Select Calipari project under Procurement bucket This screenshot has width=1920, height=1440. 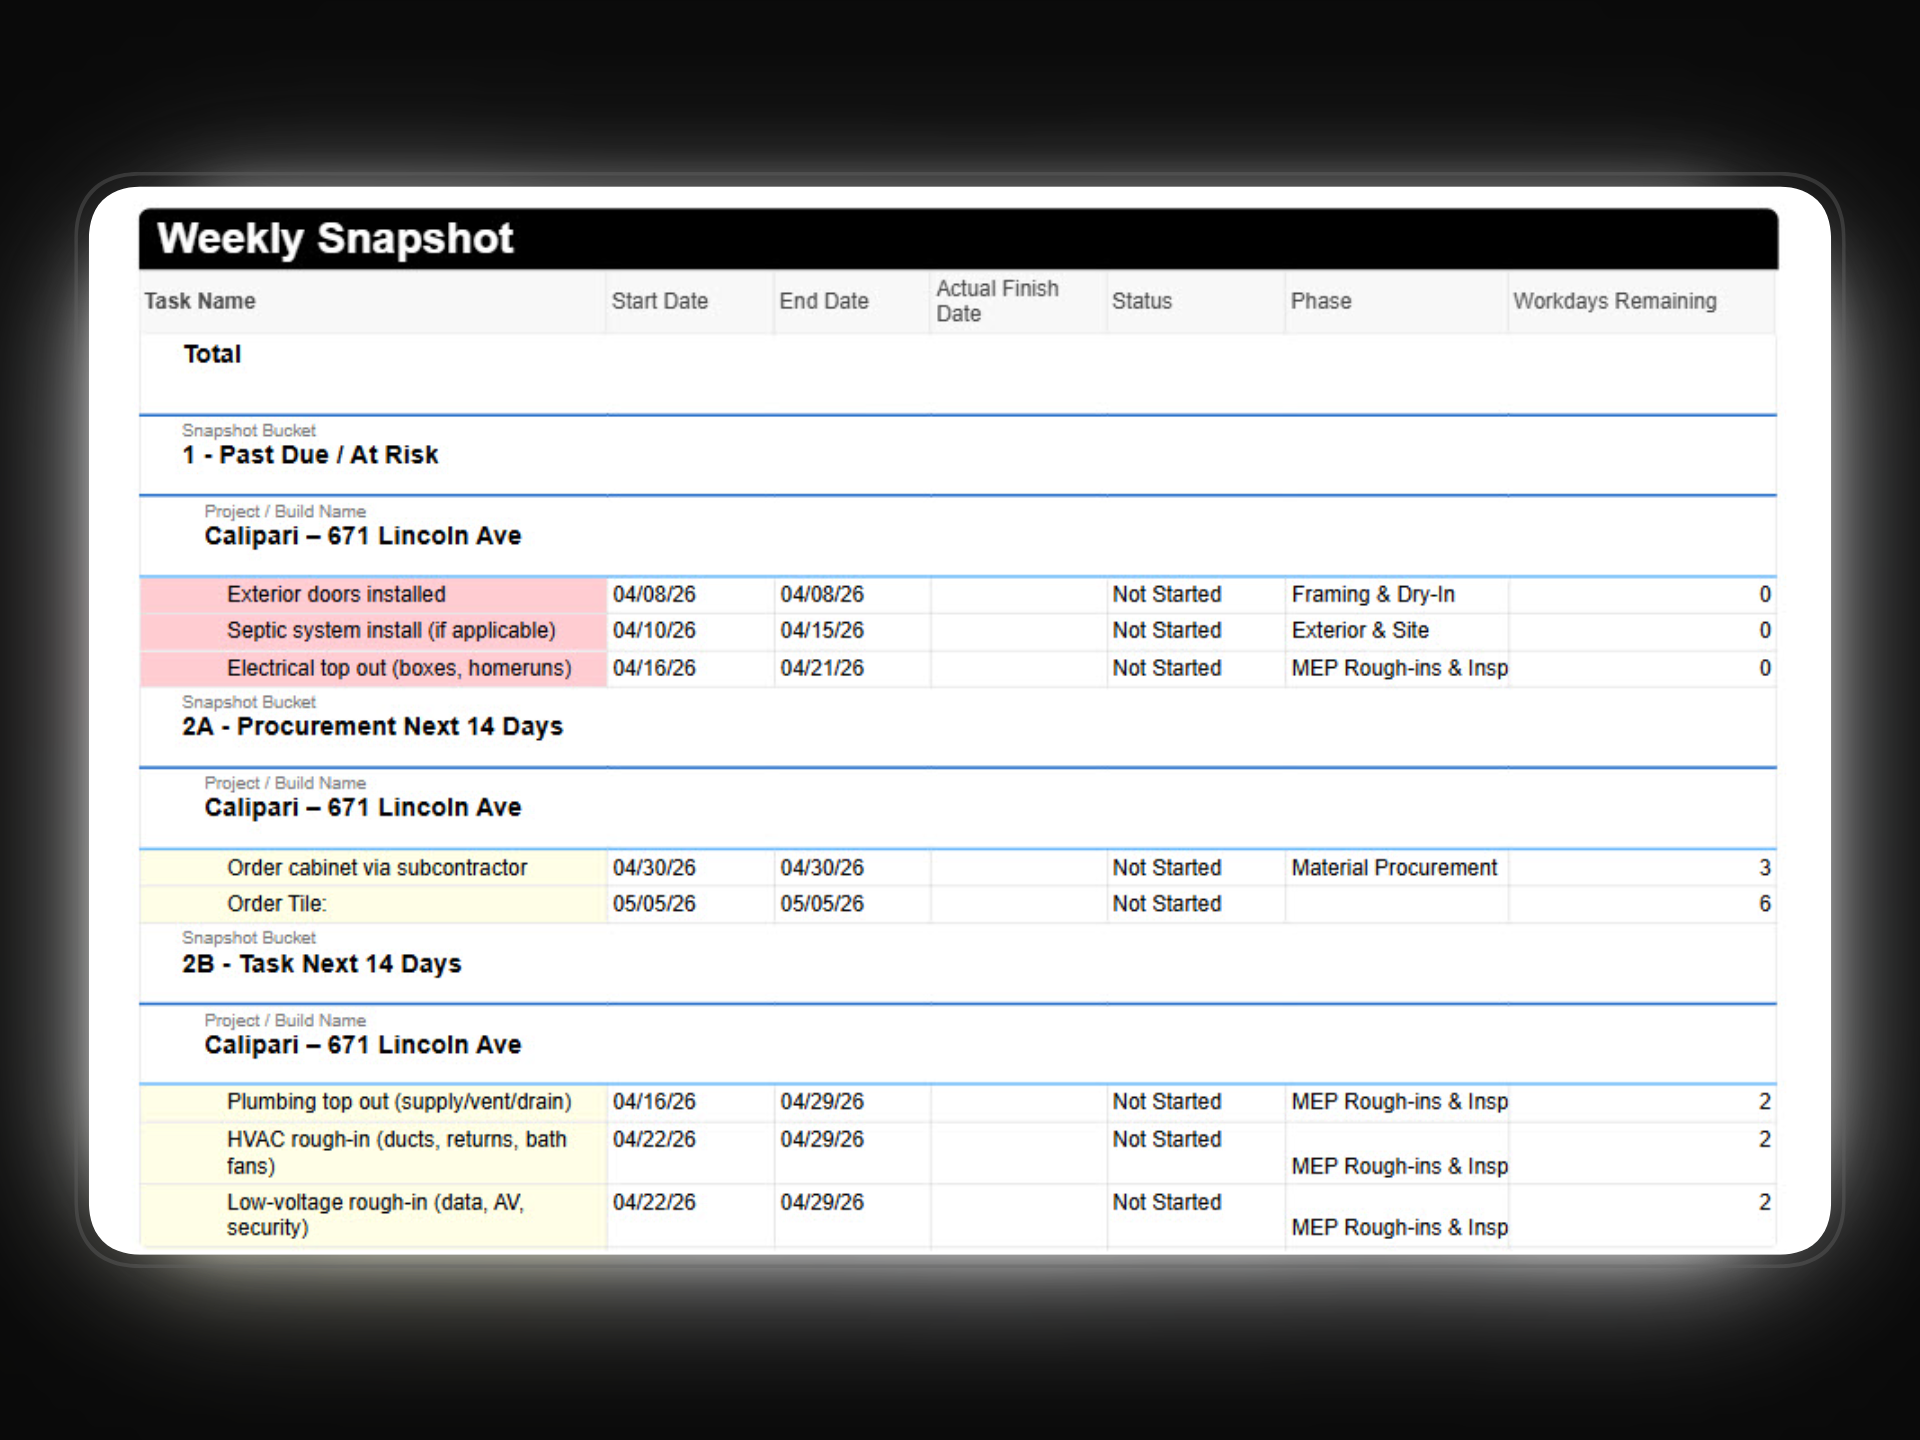(363, 808)
